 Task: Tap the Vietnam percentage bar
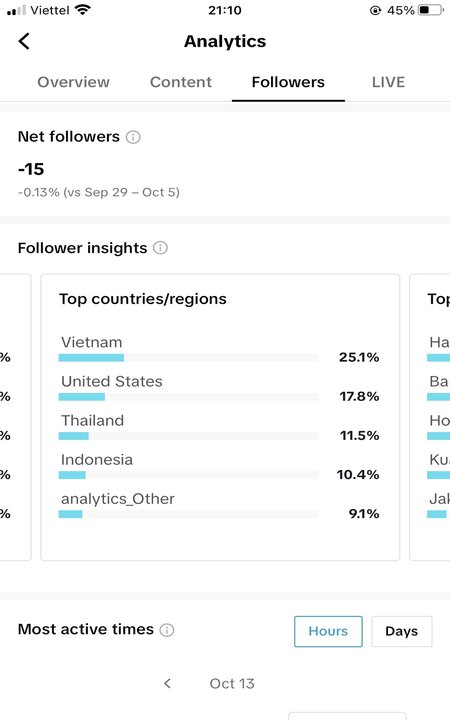(x=188, y=358)
